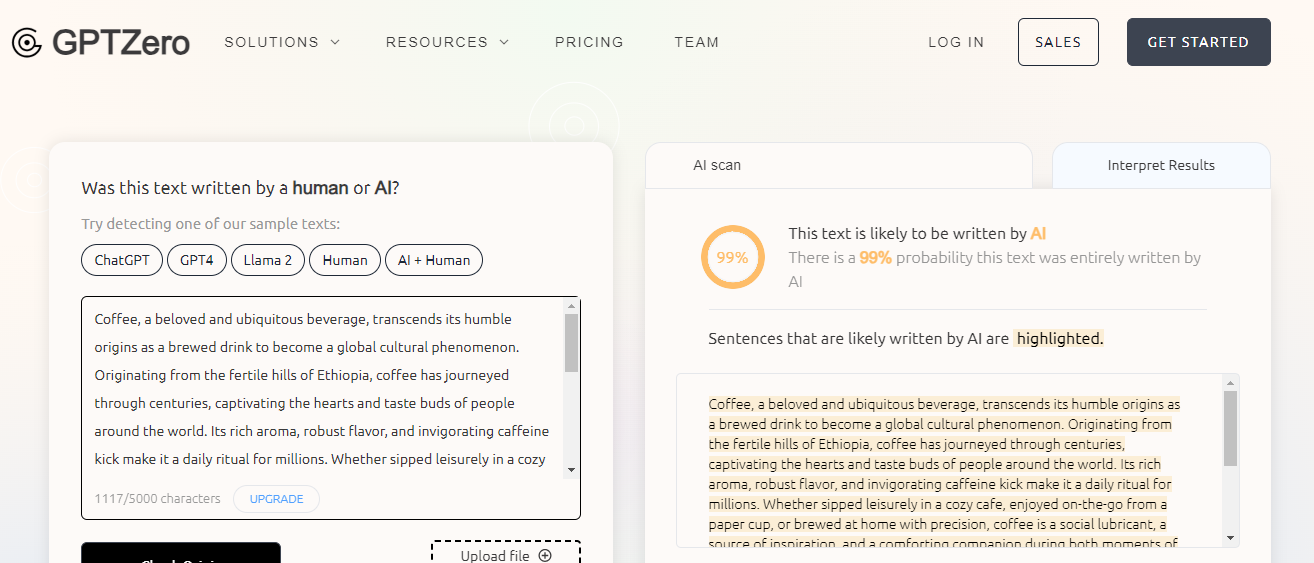Click the 'This text is likely to be written by AI' line
The image size is (1314, 563).
click(917, 233)
